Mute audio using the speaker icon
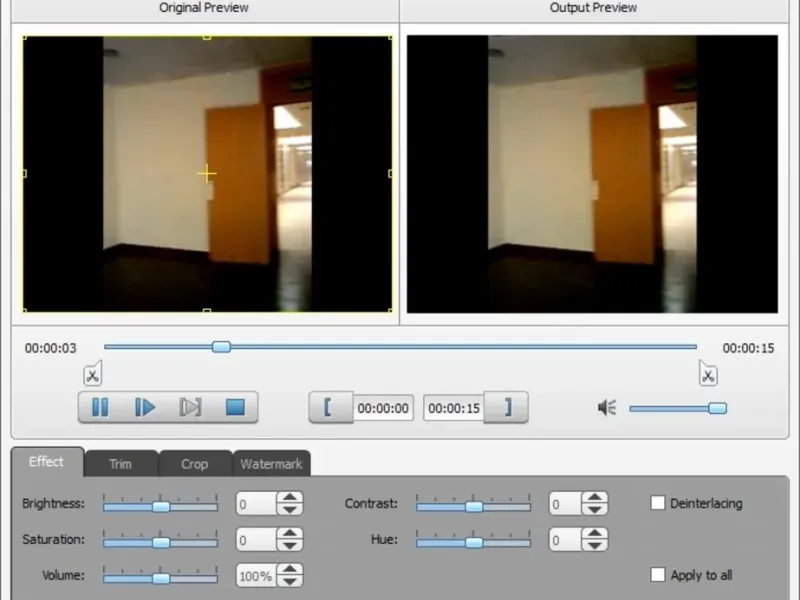Screen dimensions: 800x600 (607, 408)
